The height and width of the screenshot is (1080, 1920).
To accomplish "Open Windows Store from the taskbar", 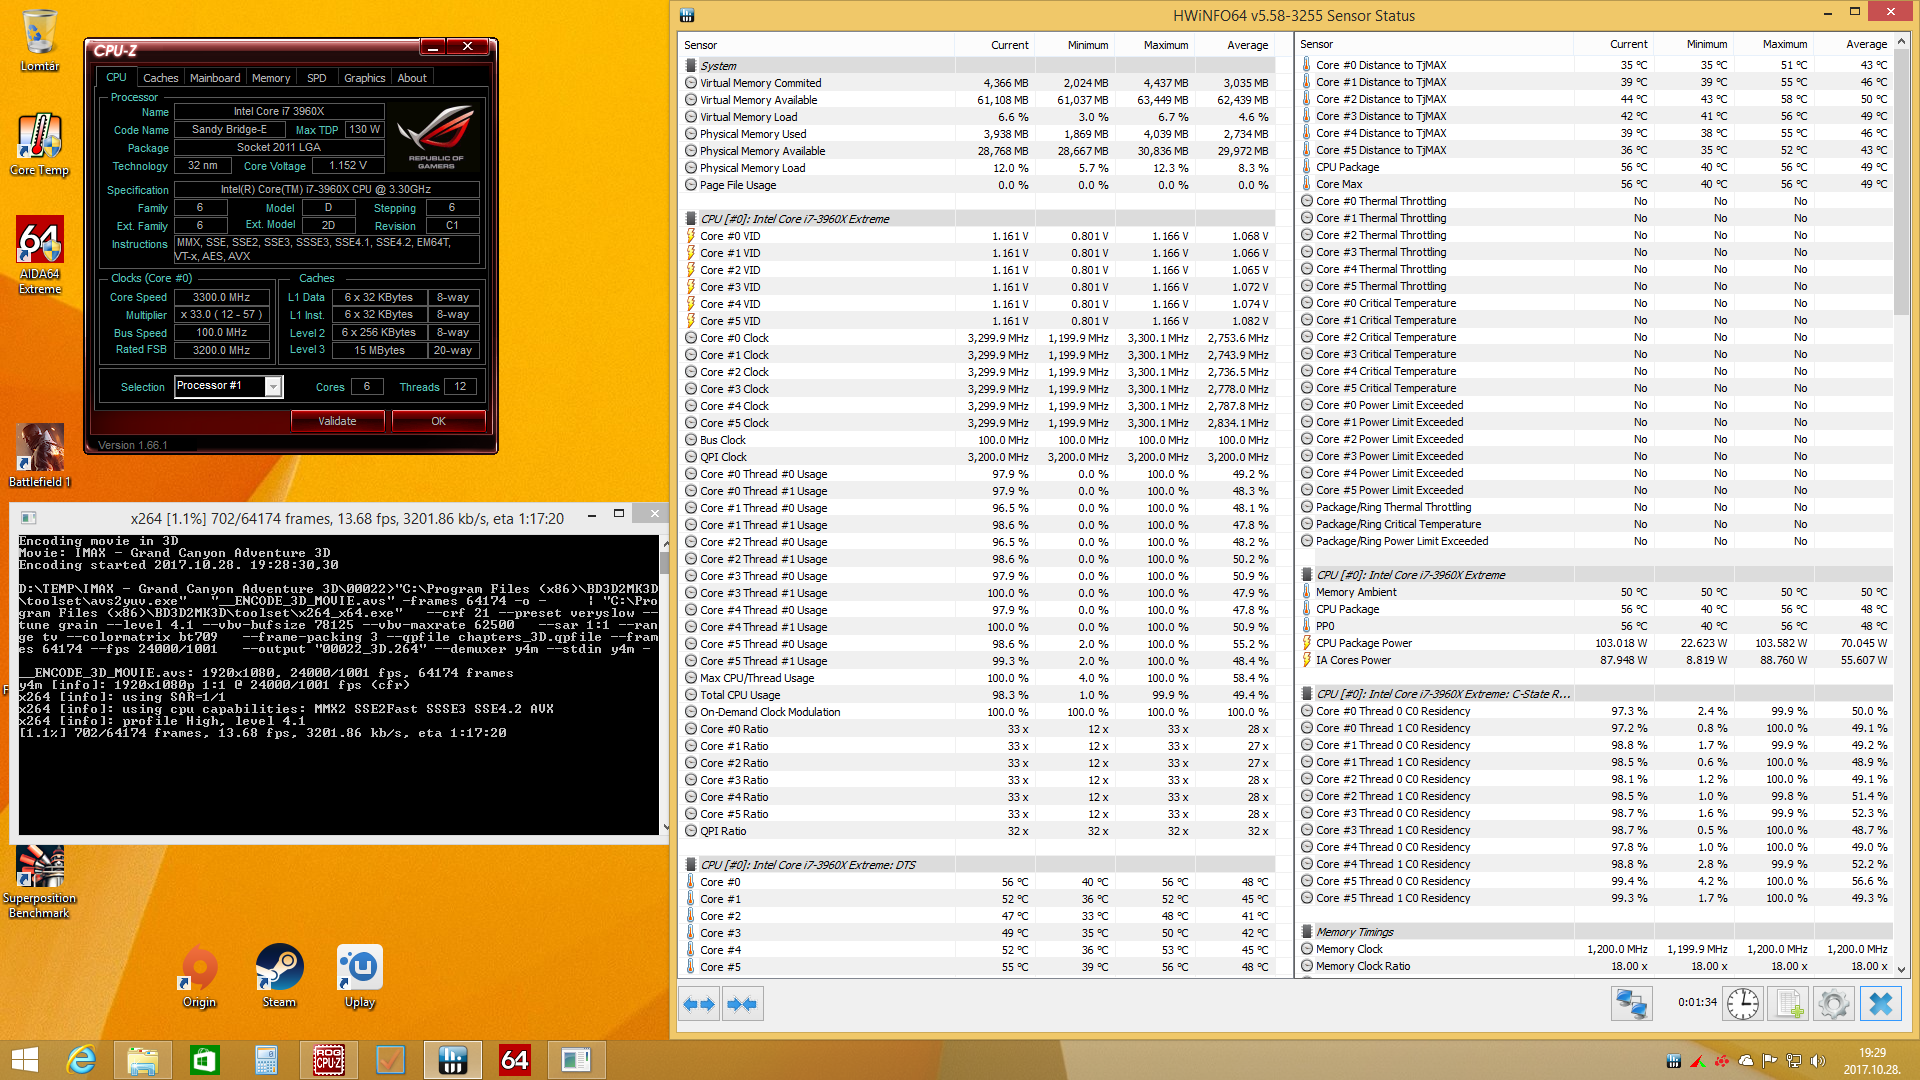I will click(x=205, y=1060).
